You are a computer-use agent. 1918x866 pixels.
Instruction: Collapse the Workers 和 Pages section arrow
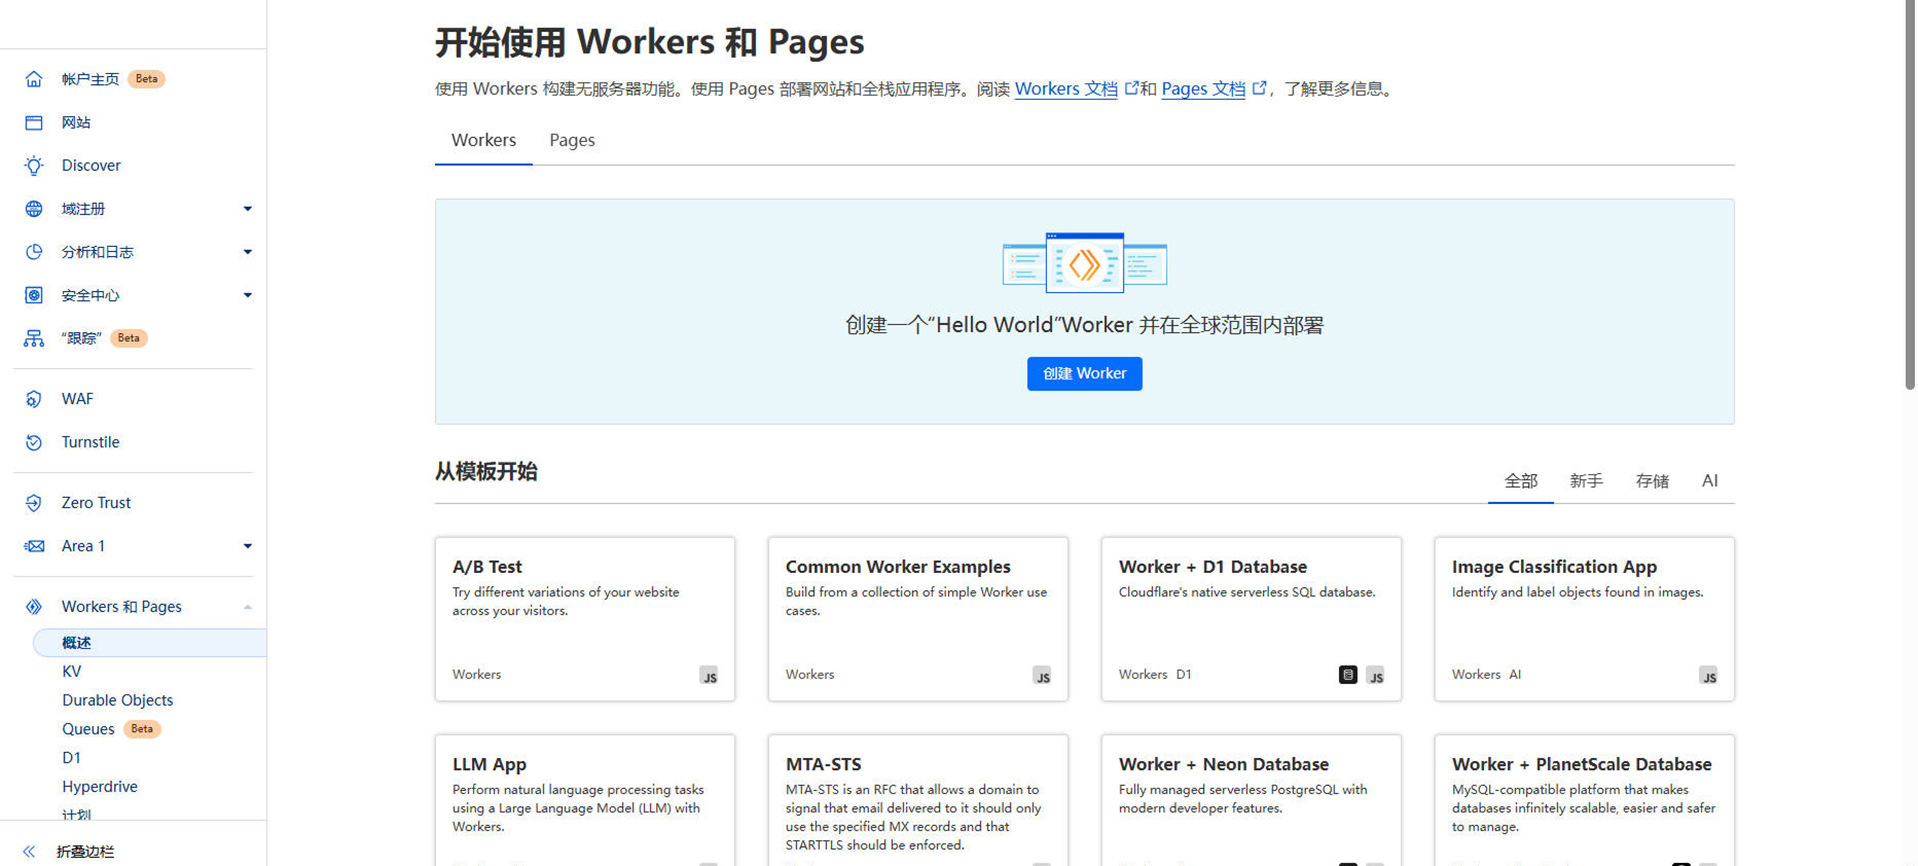coord(247,607)
